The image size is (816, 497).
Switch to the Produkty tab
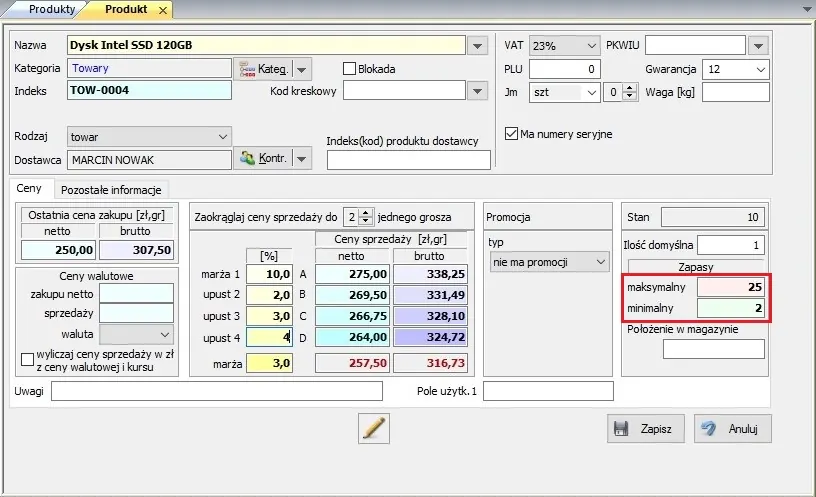click(52, 9)
